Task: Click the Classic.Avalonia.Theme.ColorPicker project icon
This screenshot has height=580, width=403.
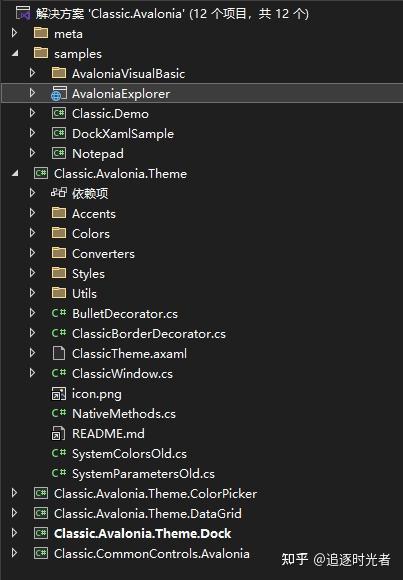Action: pos(41,493)
